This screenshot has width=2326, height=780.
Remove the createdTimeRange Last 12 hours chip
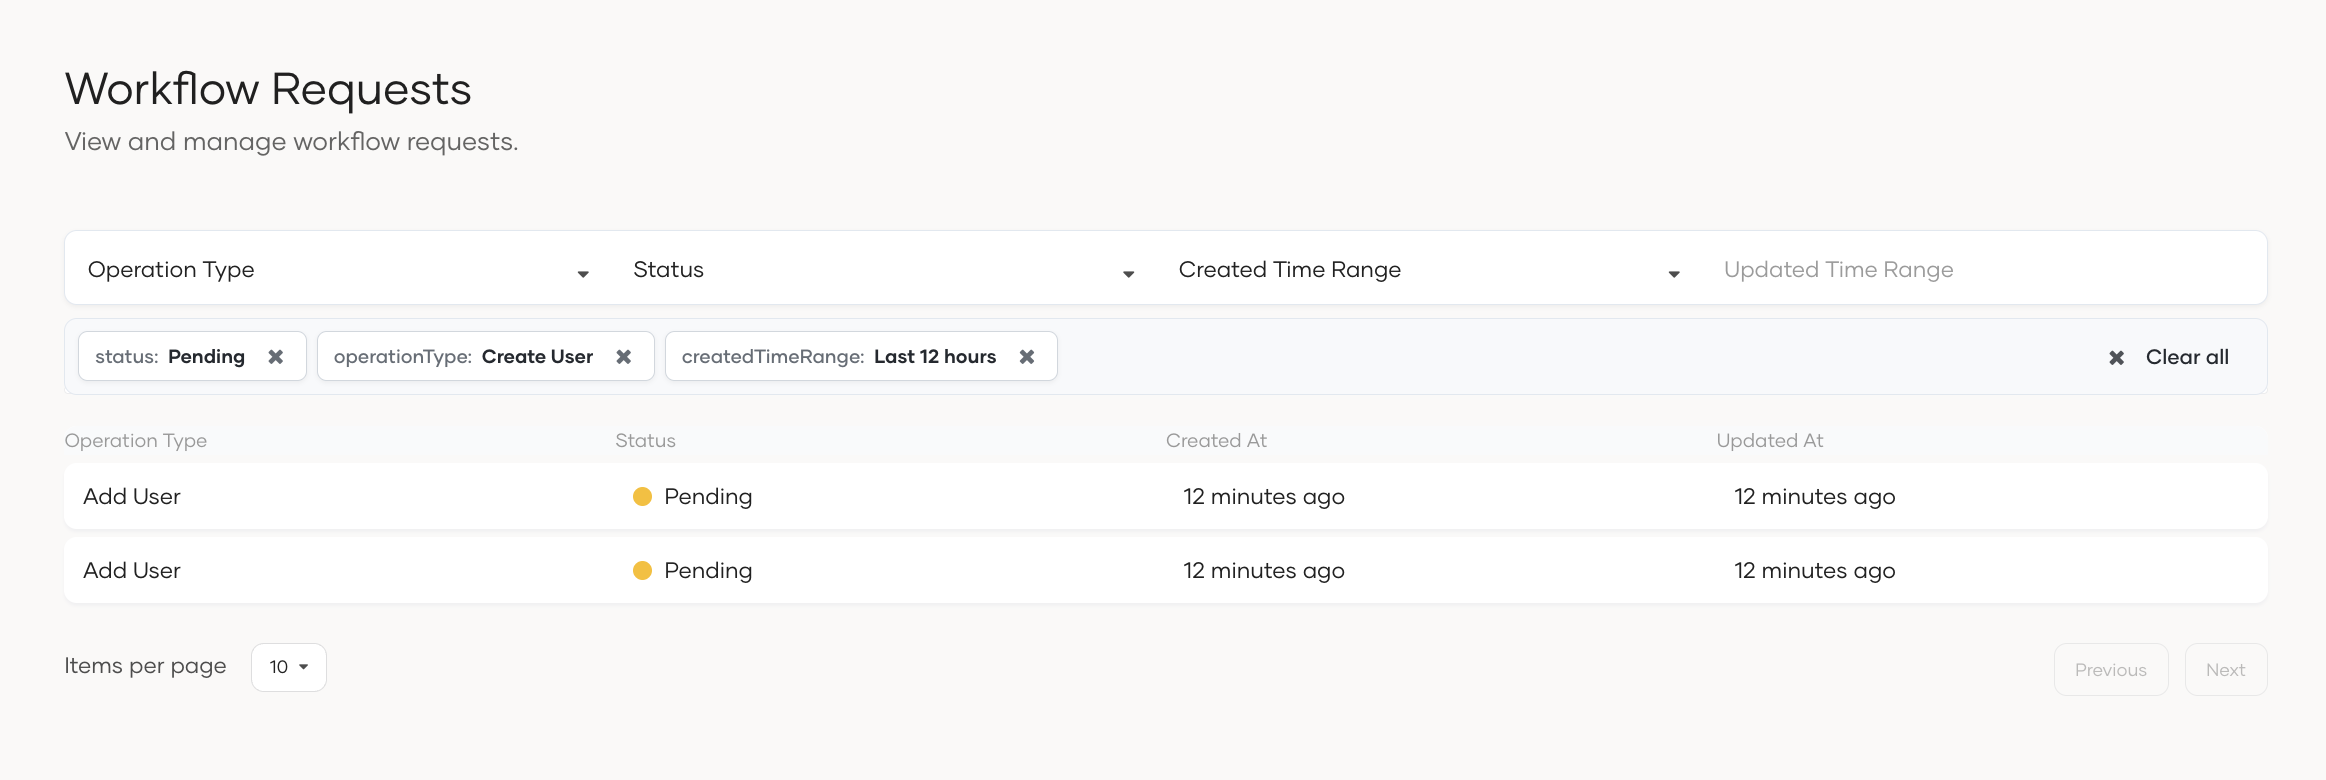(x=1027, y=357)
